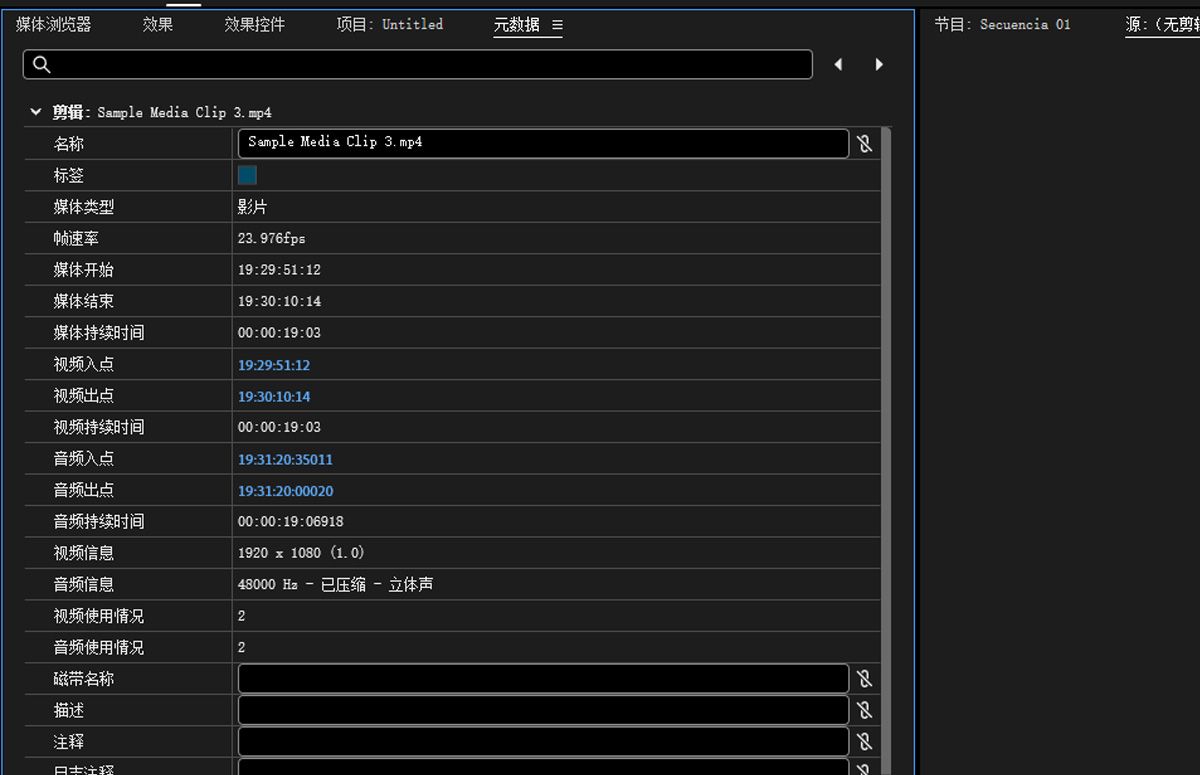This screenshot has height=775, width=1200.
Task: Click the metadata search input field
Action: pyautogui.click(x=418, y=65)
